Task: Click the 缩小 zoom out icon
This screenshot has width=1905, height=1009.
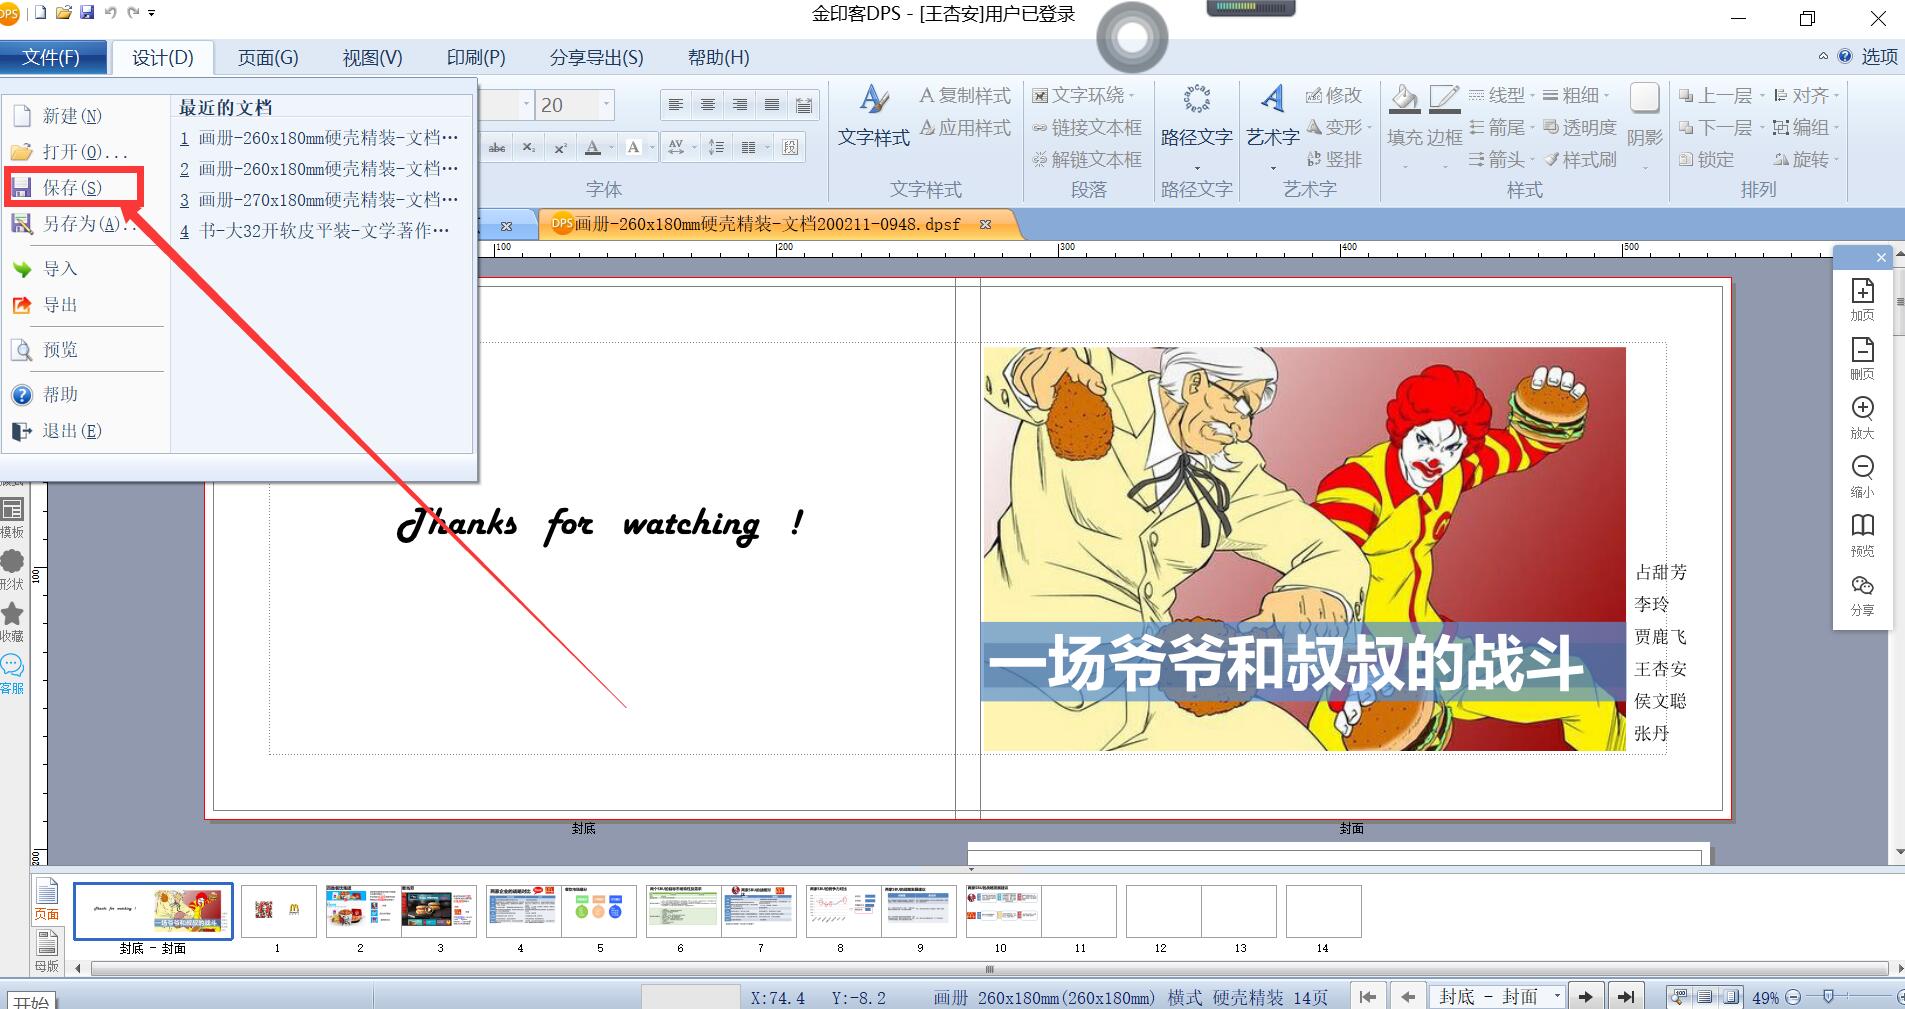Action: [x=1862, y=477]
